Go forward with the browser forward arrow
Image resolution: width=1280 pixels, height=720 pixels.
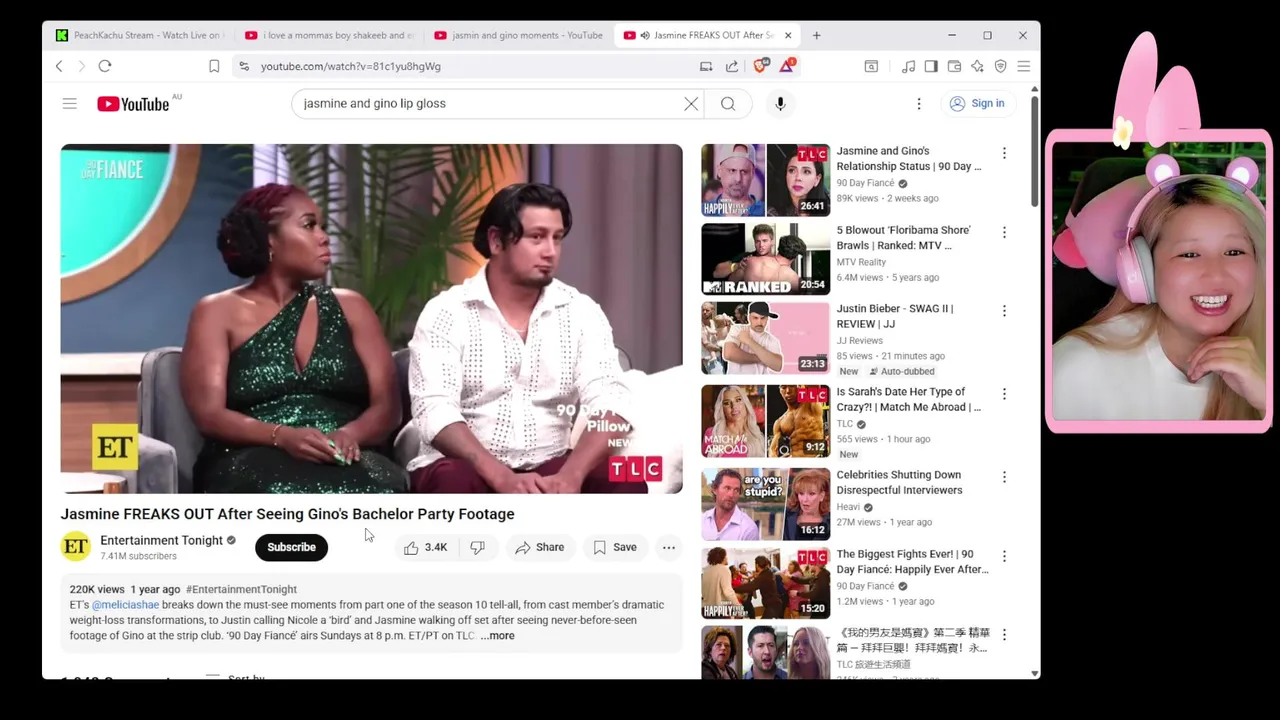pos(82,66)
